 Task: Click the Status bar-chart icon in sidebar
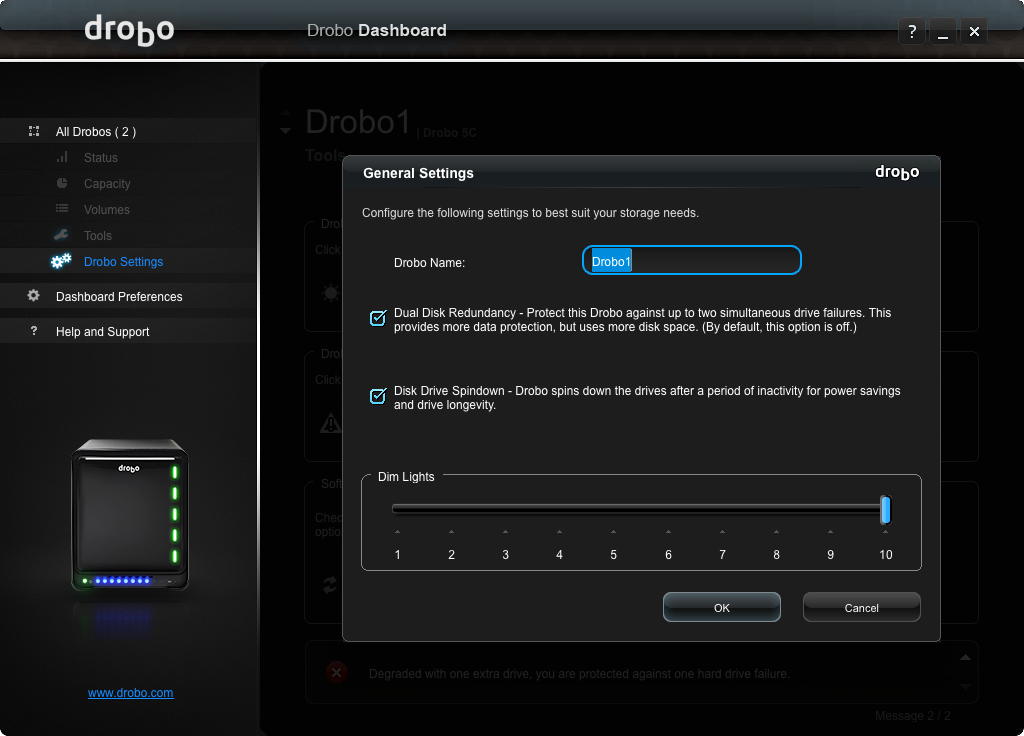pyautogui.click(x=62, y=158)
